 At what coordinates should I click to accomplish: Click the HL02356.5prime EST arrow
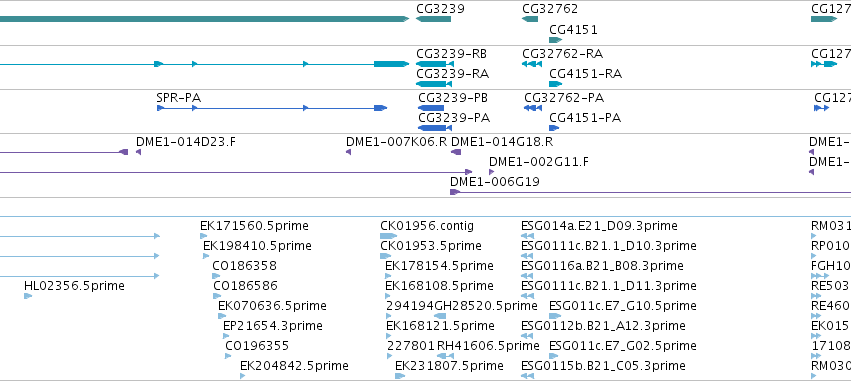[x=28, y=296]
